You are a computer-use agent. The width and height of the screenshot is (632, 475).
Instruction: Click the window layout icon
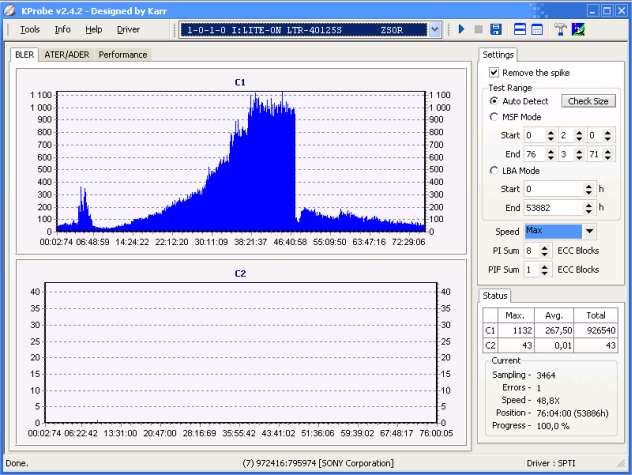(x=537, y=29)
